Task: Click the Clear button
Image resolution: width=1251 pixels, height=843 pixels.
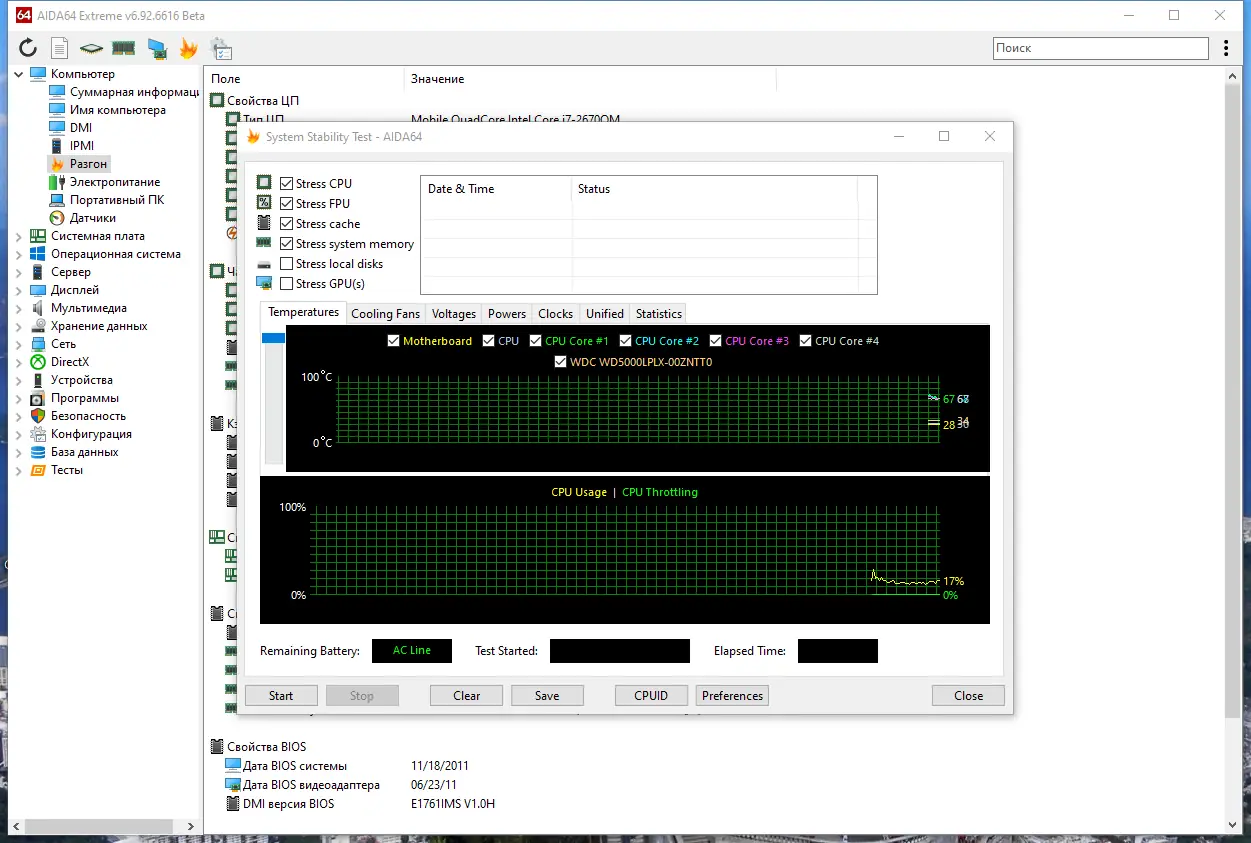Action: [467, 696]
